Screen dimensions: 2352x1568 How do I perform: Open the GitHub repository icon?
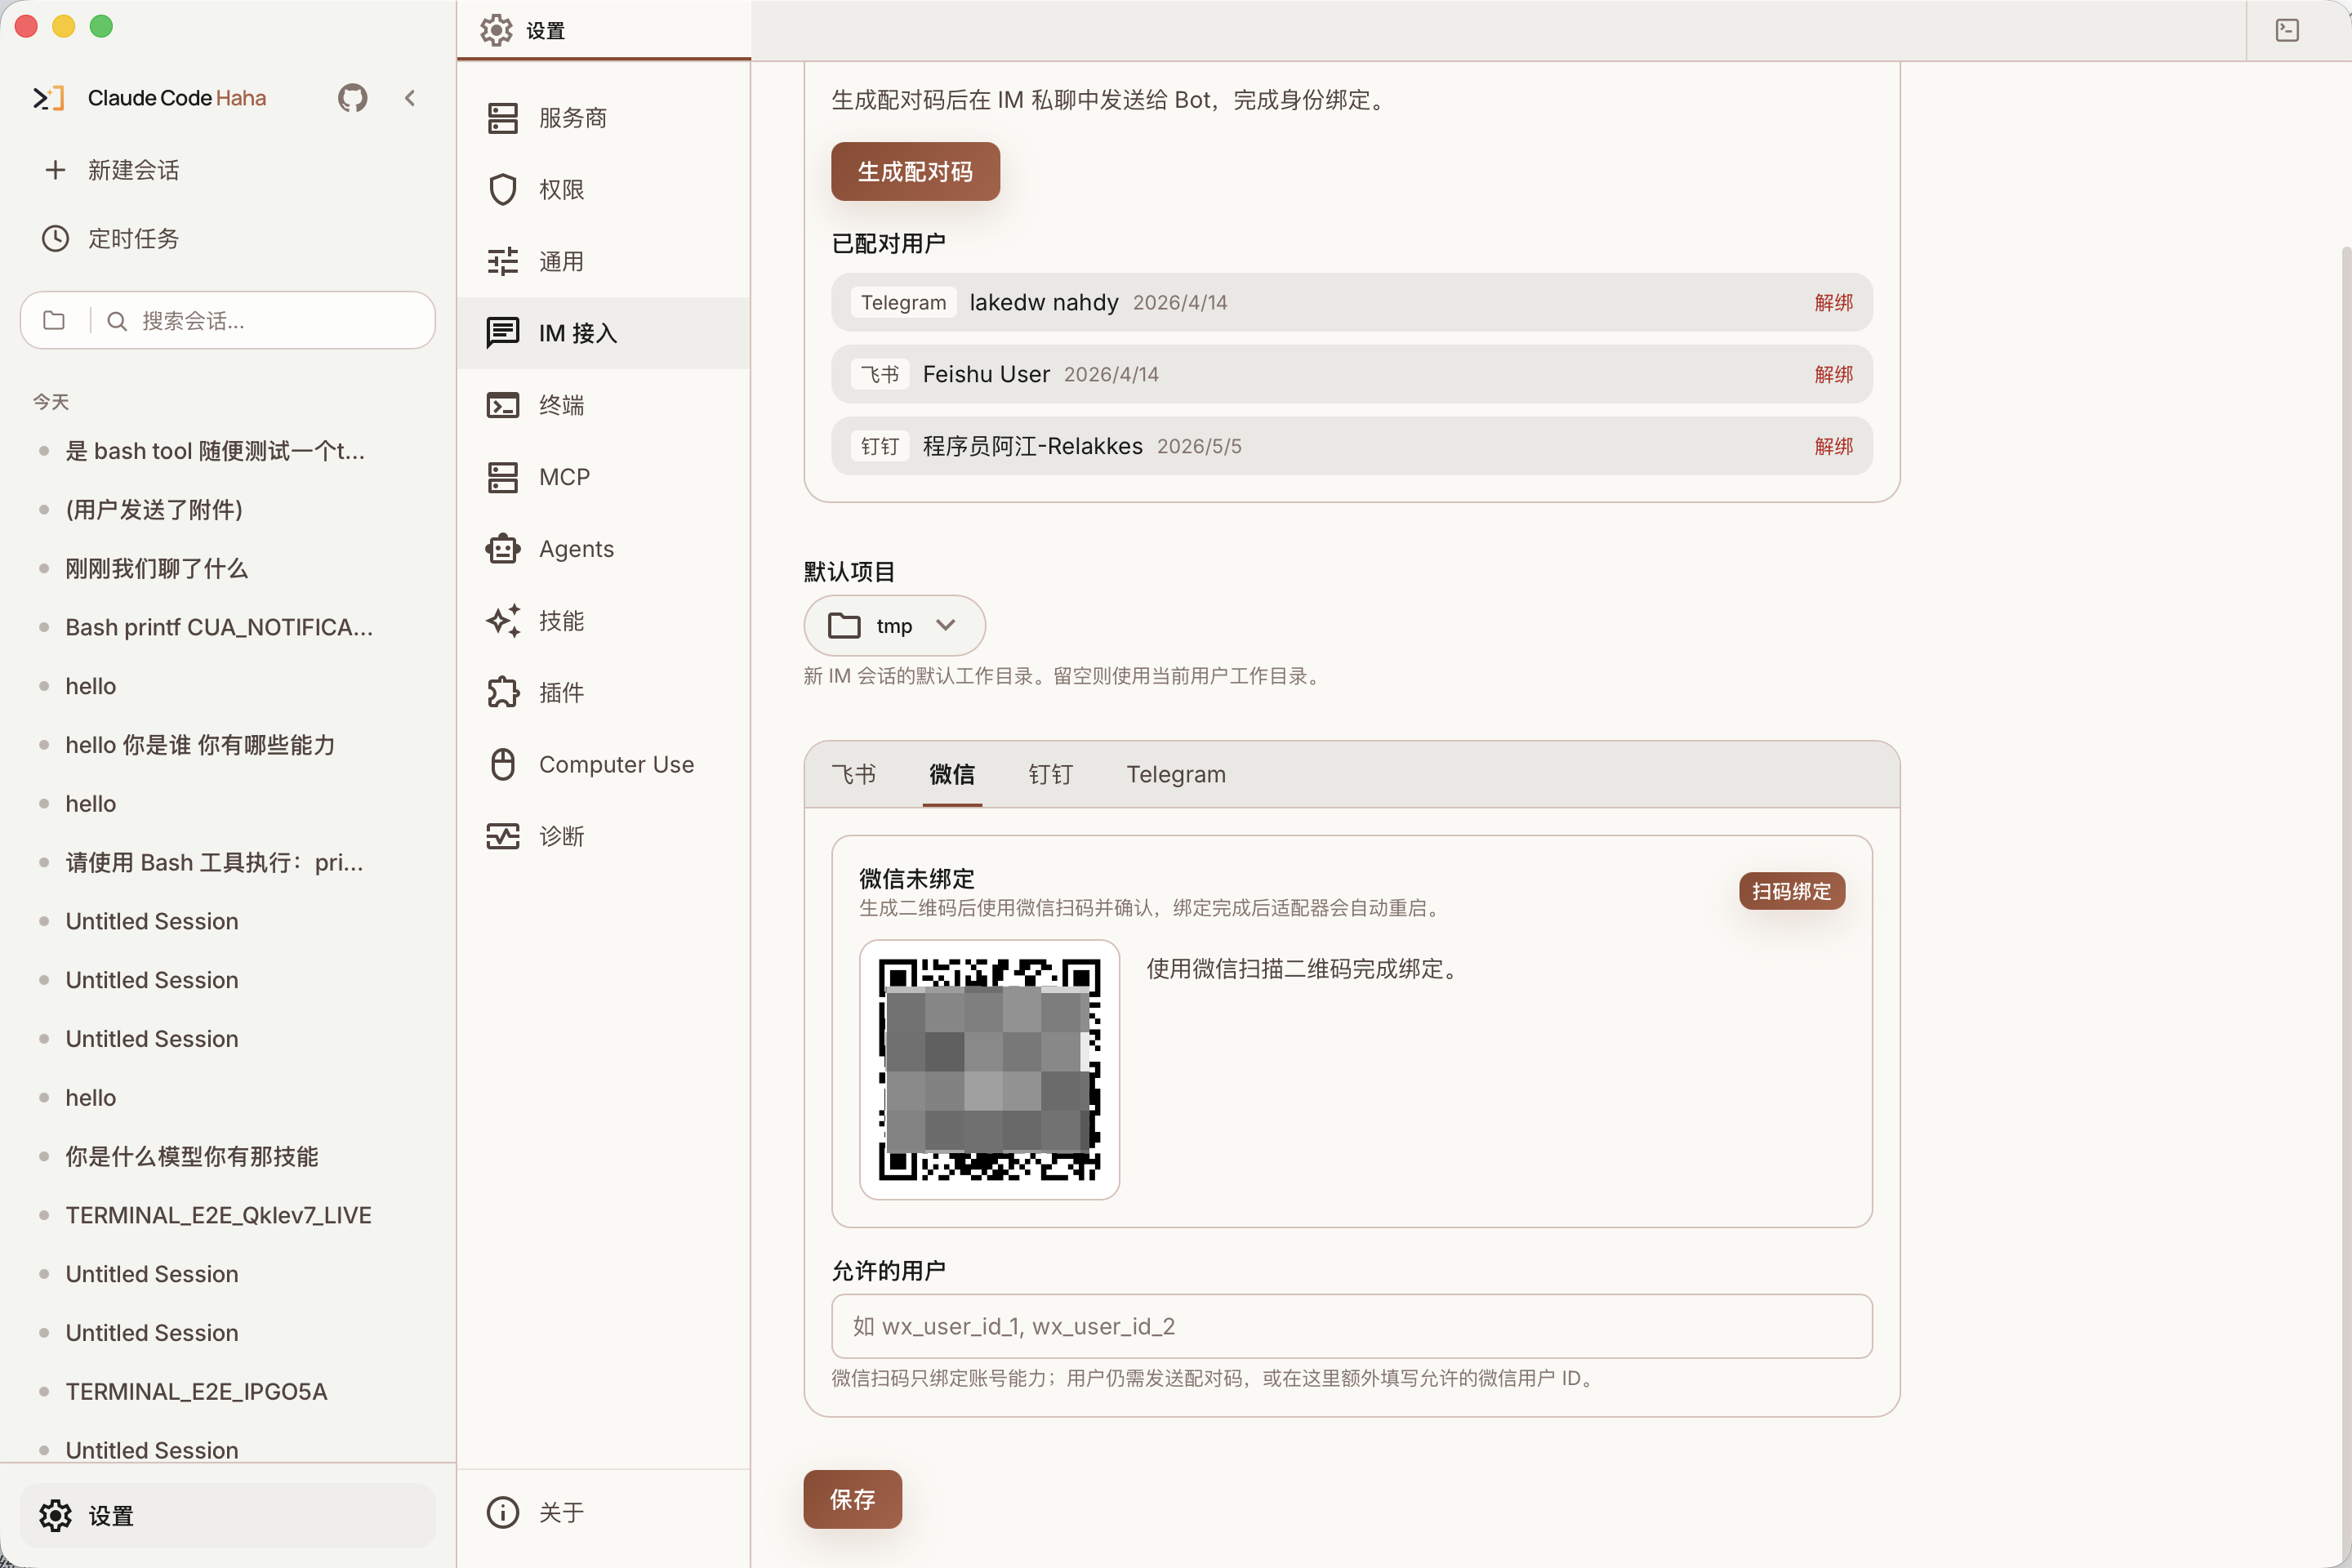[x=352, y=98]
